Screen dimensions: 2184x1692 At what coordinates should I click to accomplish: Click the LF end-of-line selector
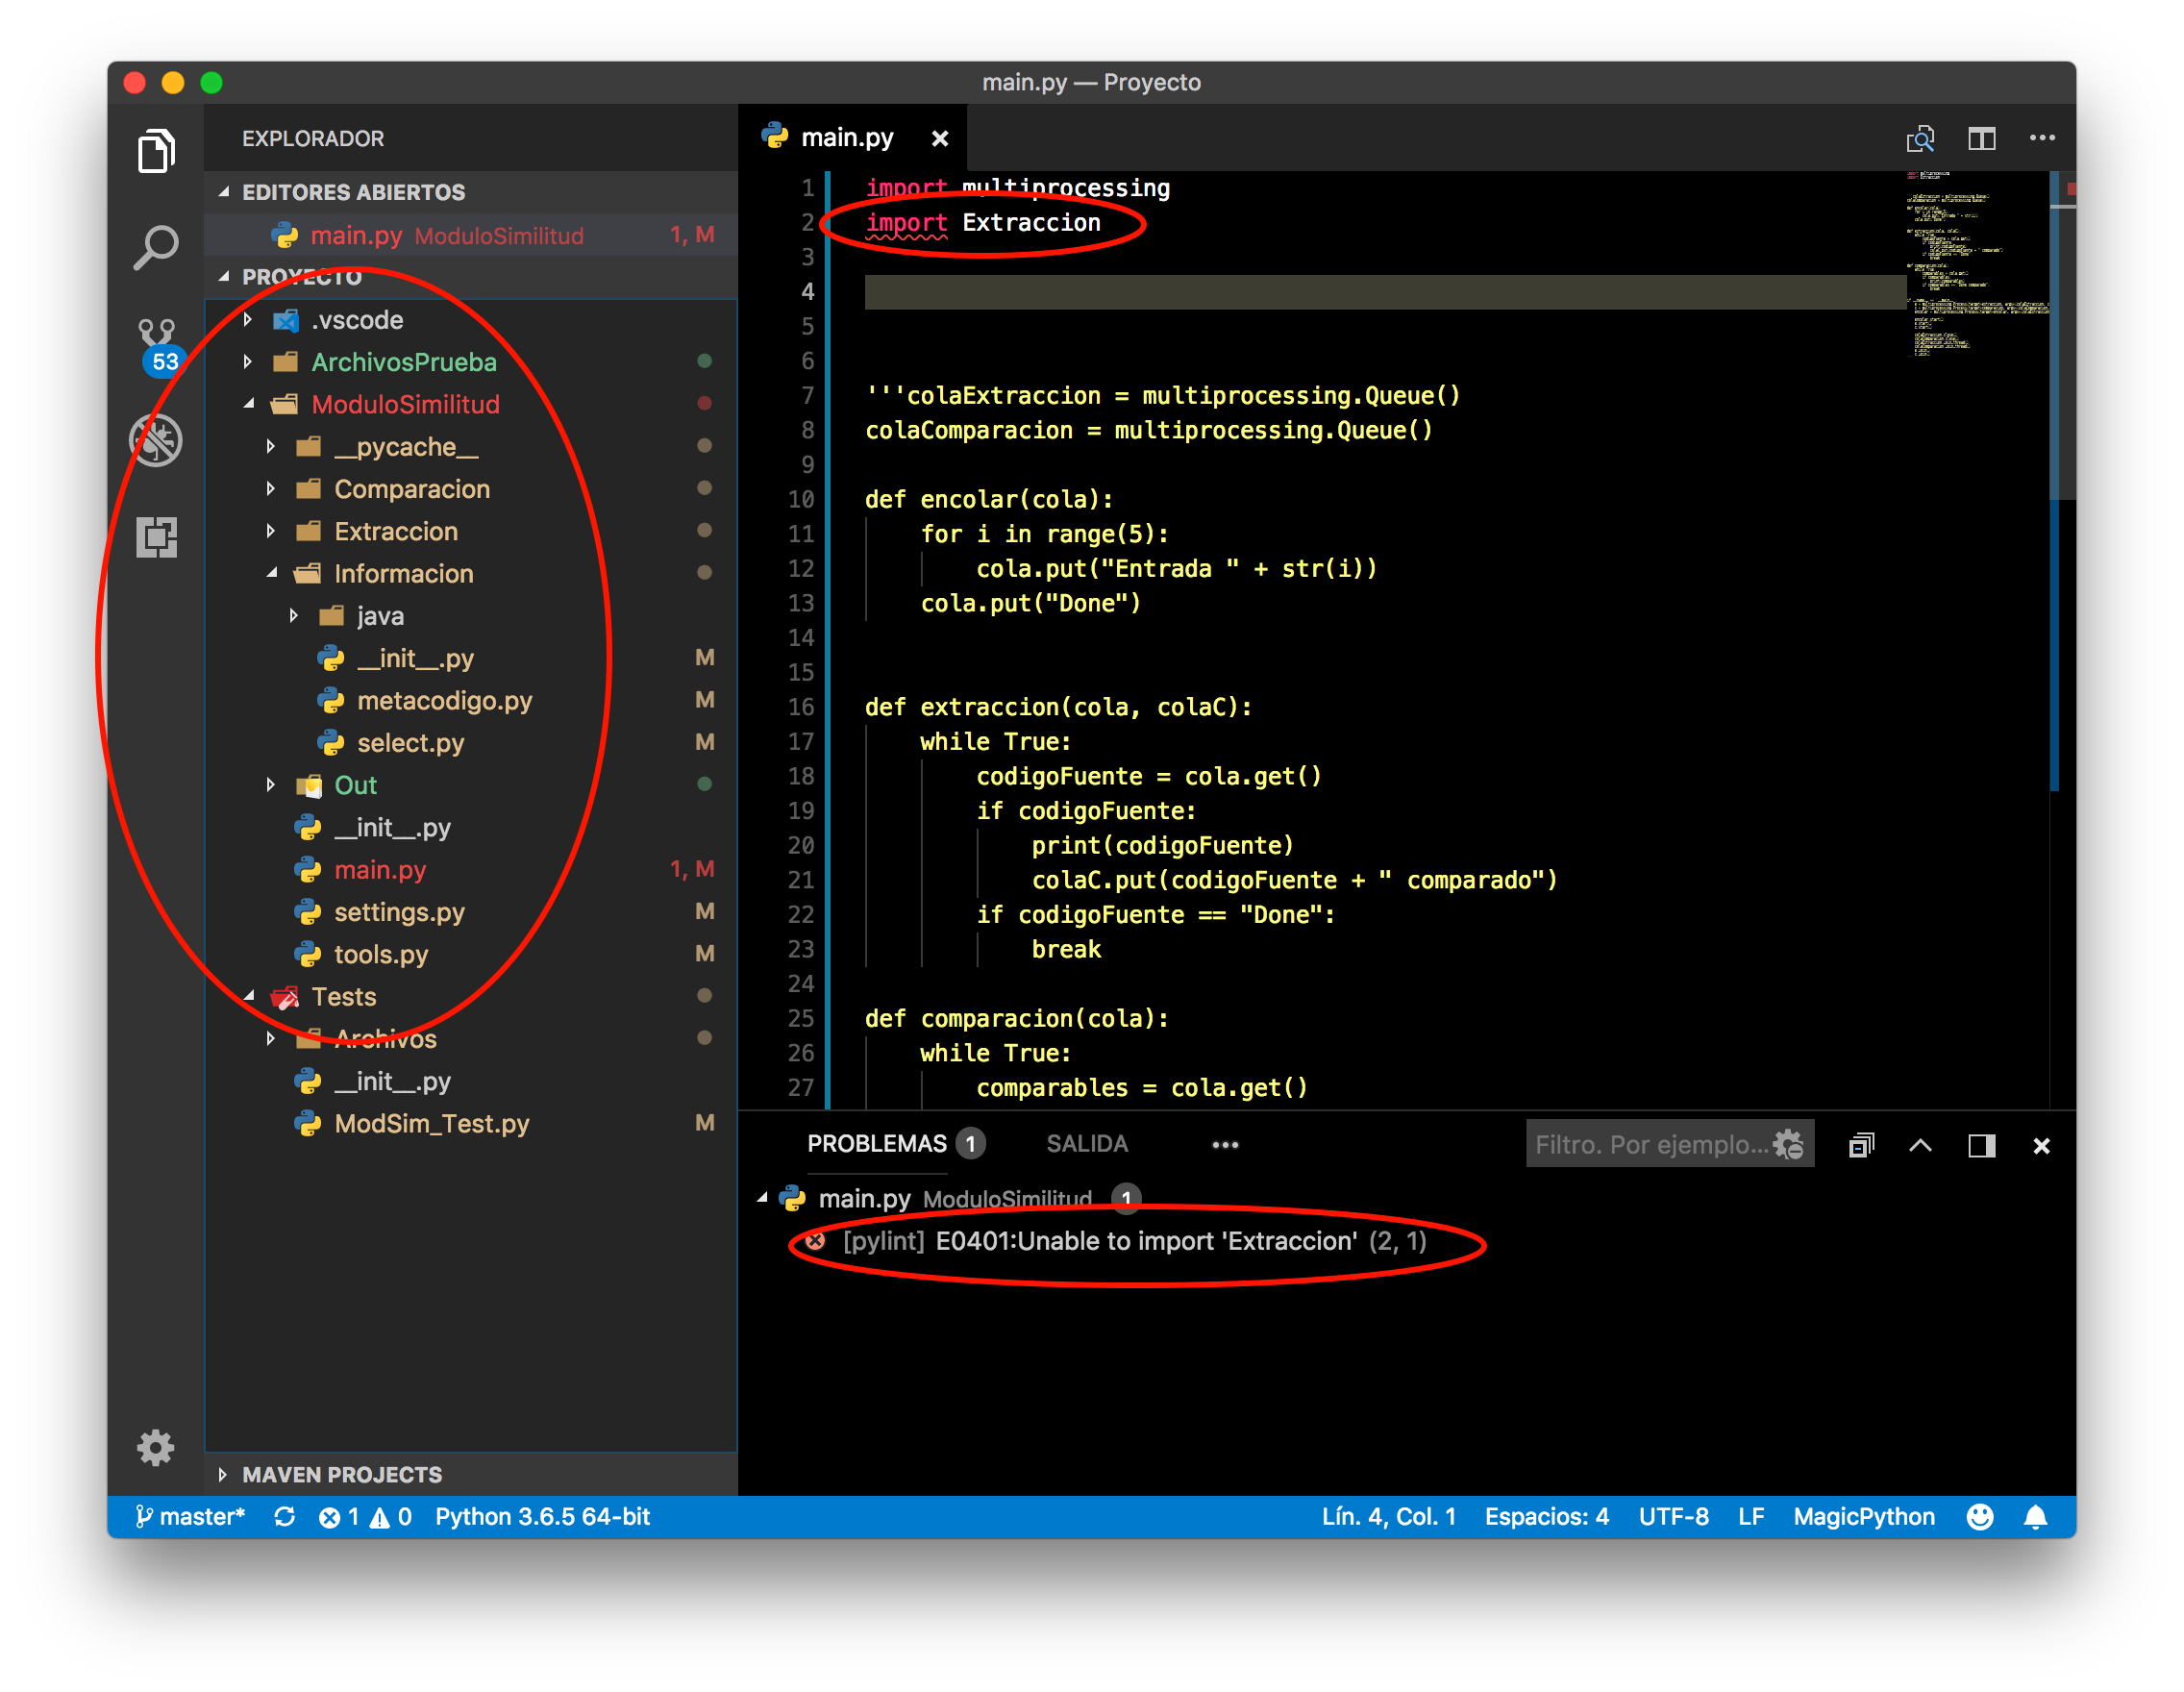click(1751, 1517)
